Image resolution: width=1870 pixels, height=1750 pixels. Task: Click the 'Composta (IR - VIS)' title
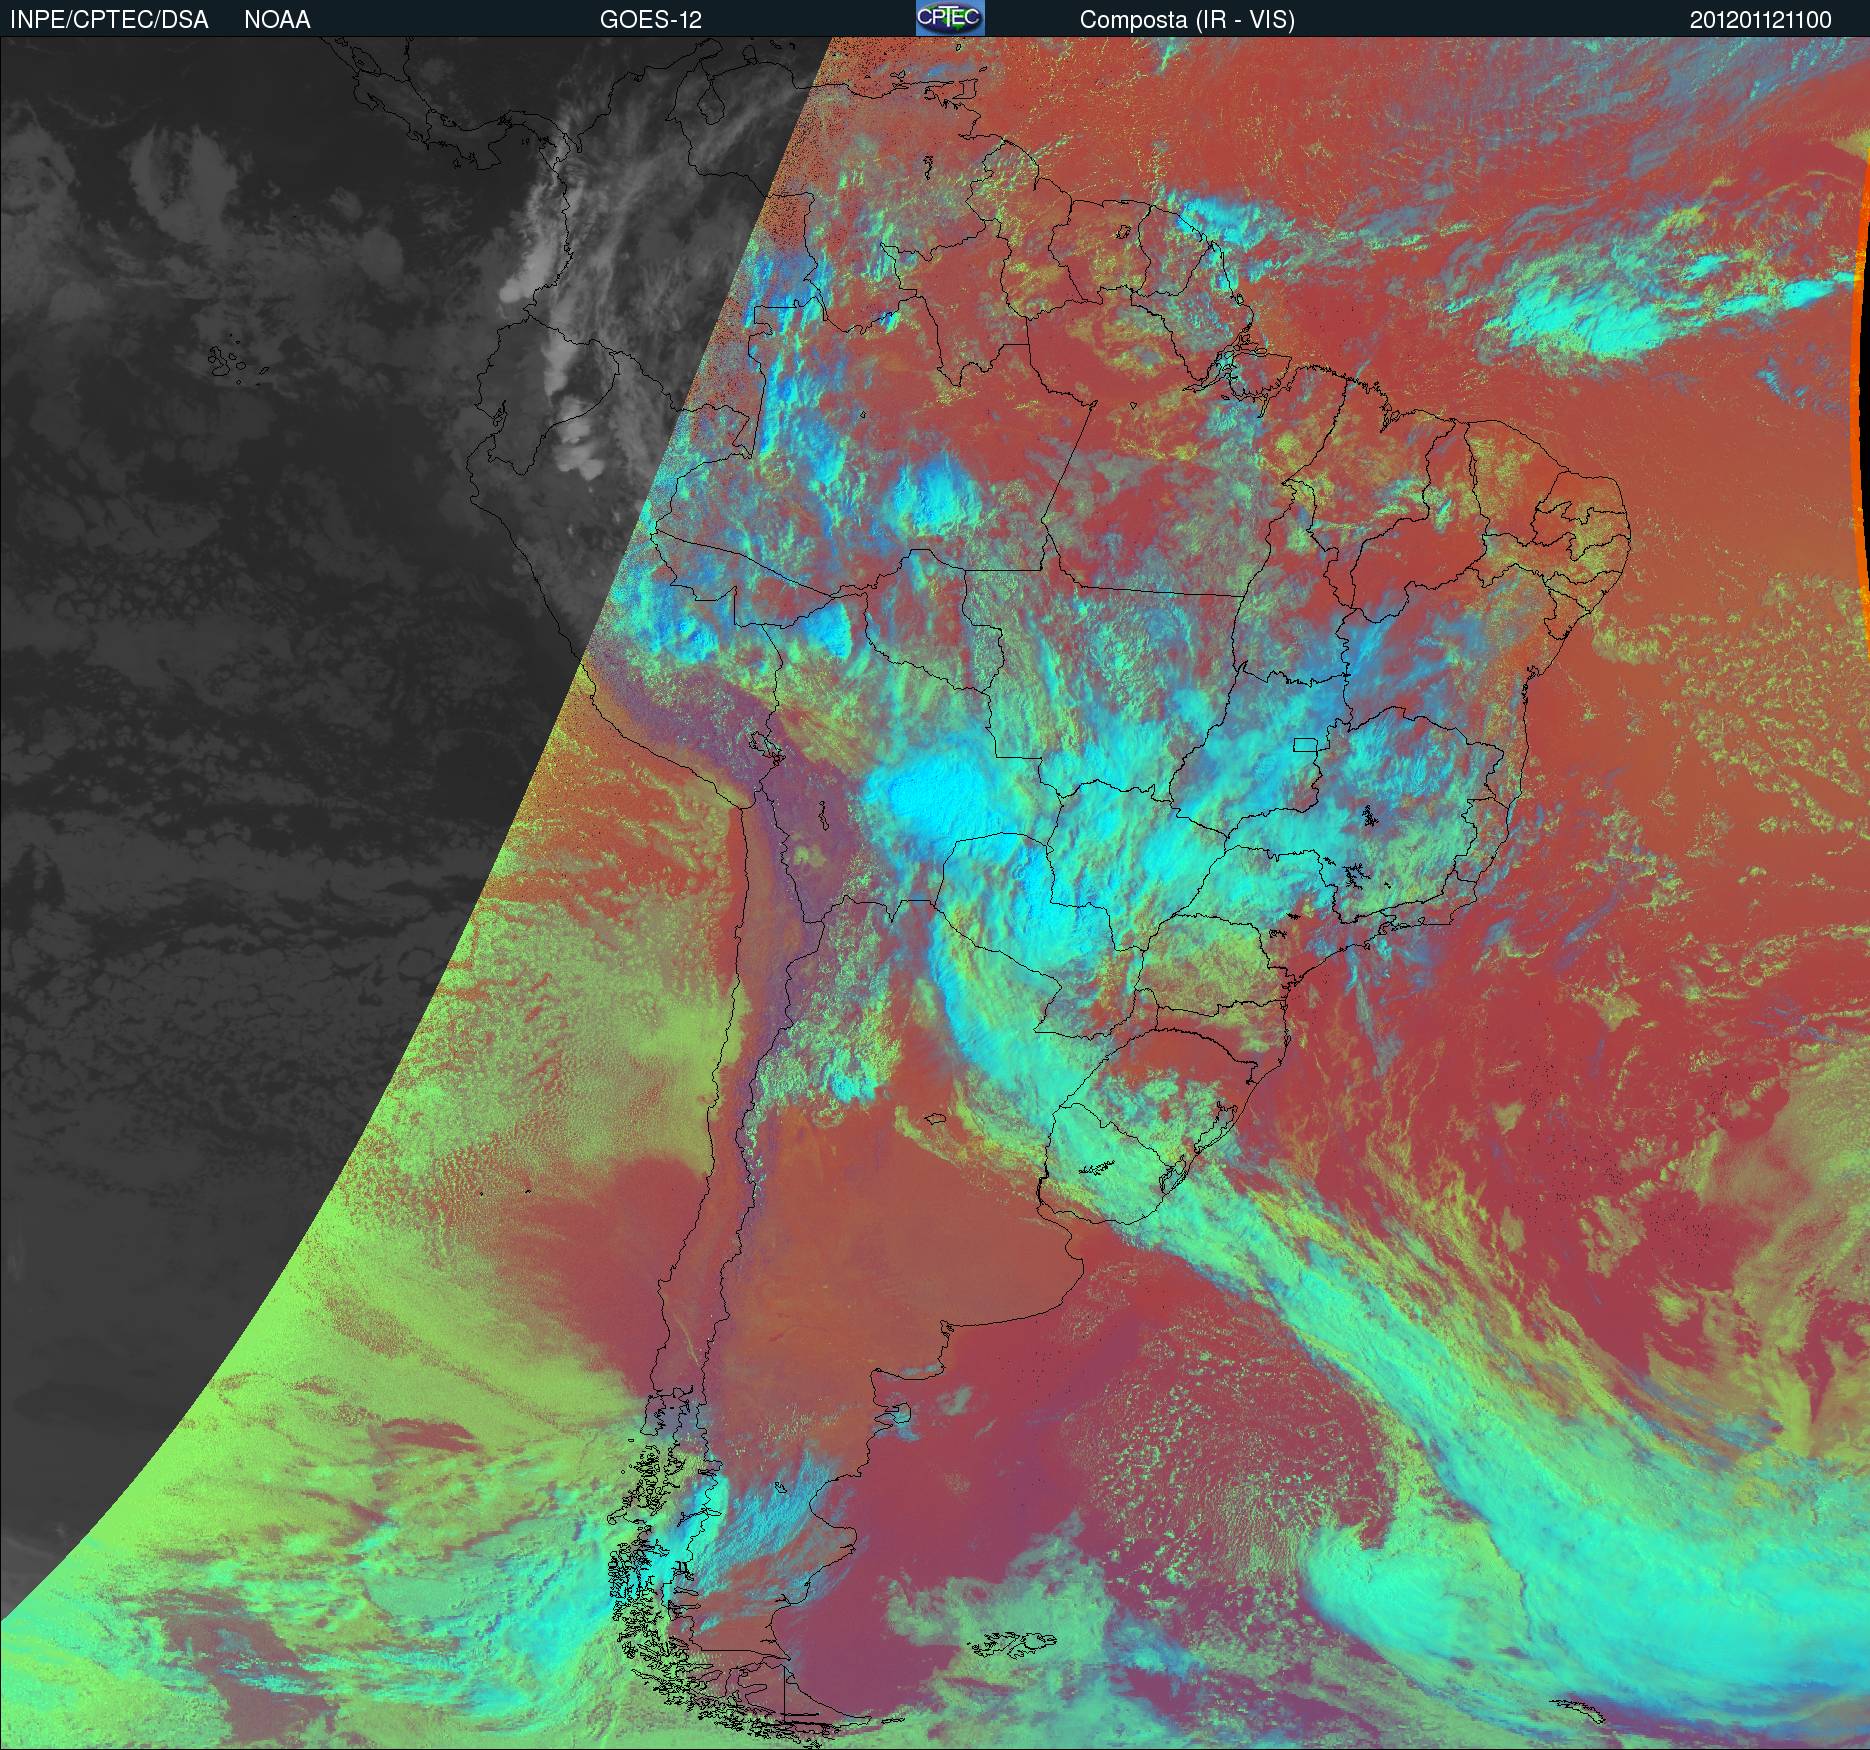[x=1187, y=20]
